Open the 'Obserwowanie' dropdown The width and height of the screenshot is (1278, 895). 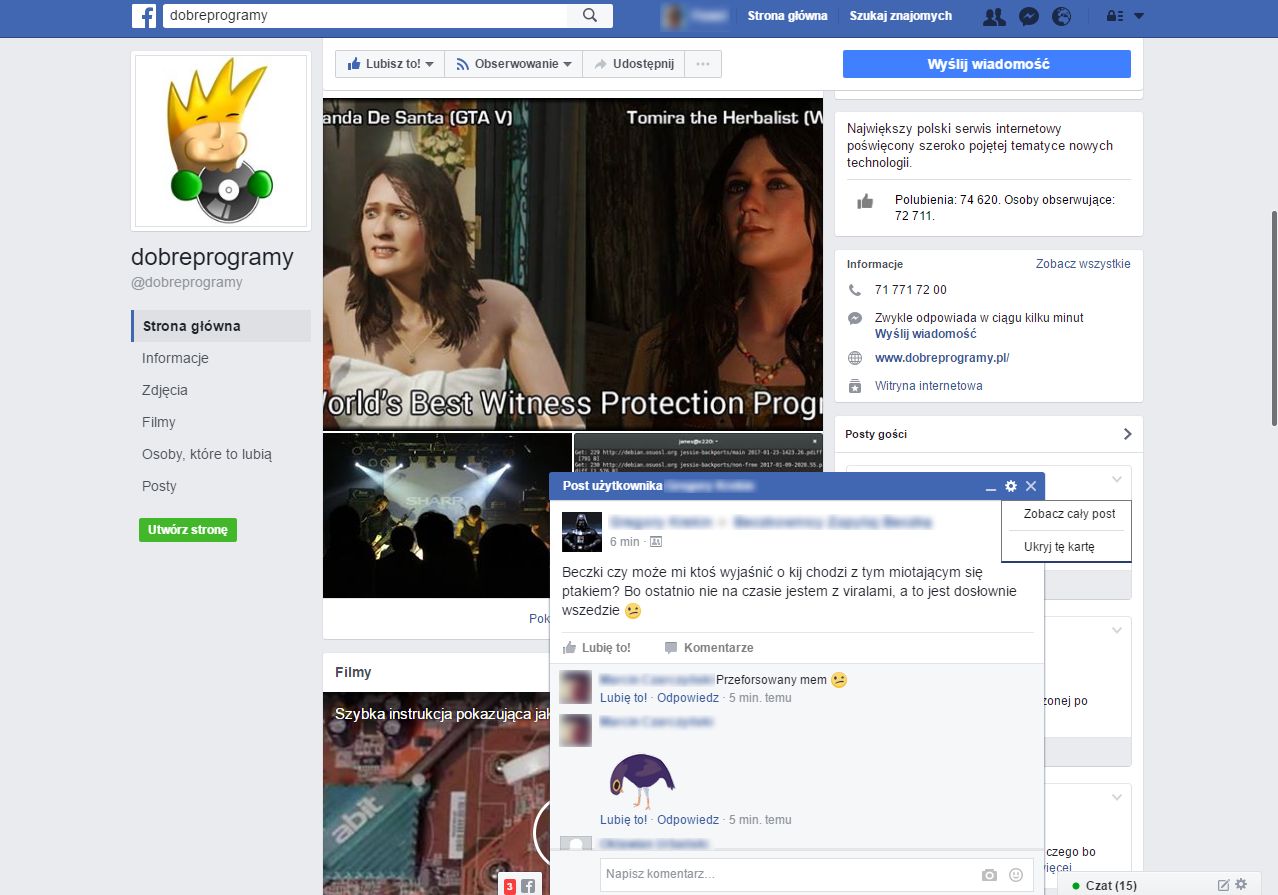click(x=513, y=64)
